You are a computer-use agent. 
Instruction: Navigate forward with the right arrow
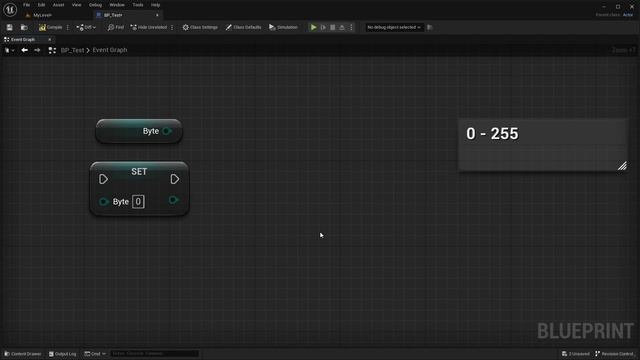pyautogui.click(x=37, y=50)
